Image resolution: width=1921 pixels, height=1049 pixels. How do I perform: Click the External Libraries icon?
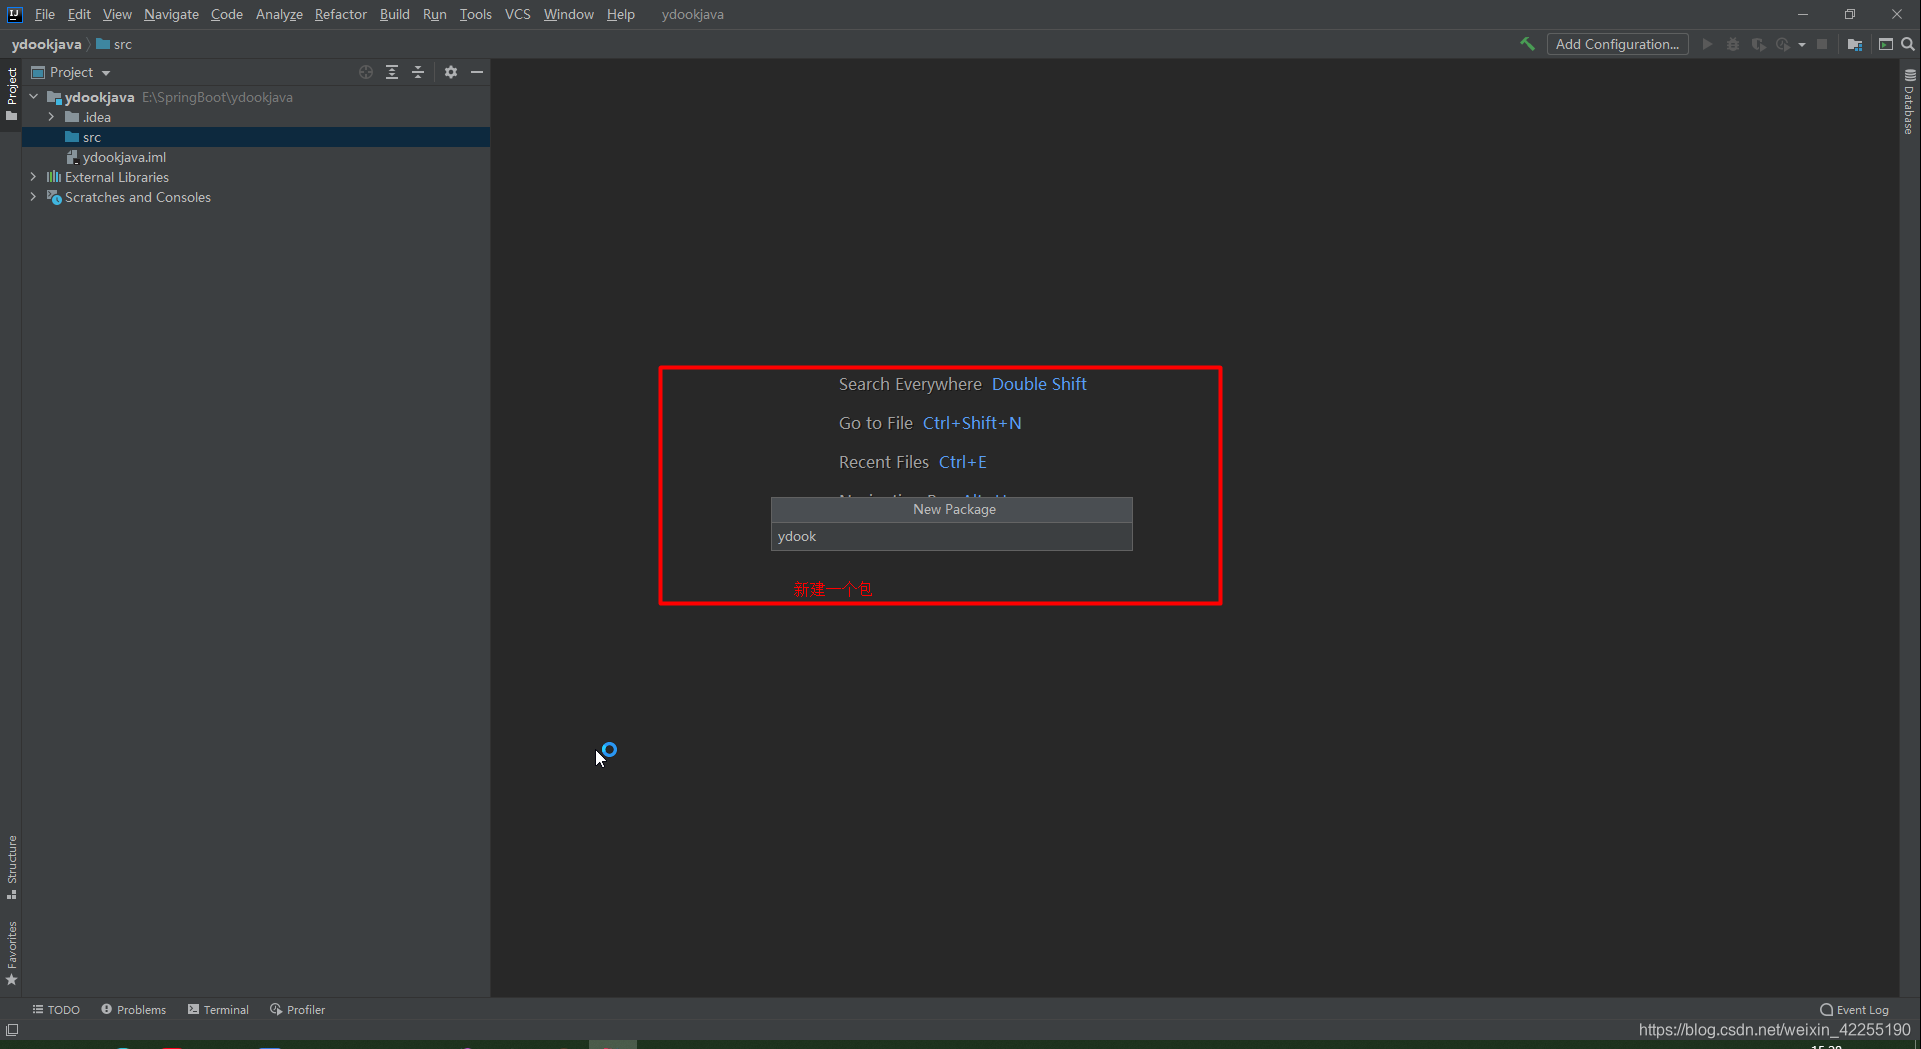pyautogui.click(x=54, y=177)
